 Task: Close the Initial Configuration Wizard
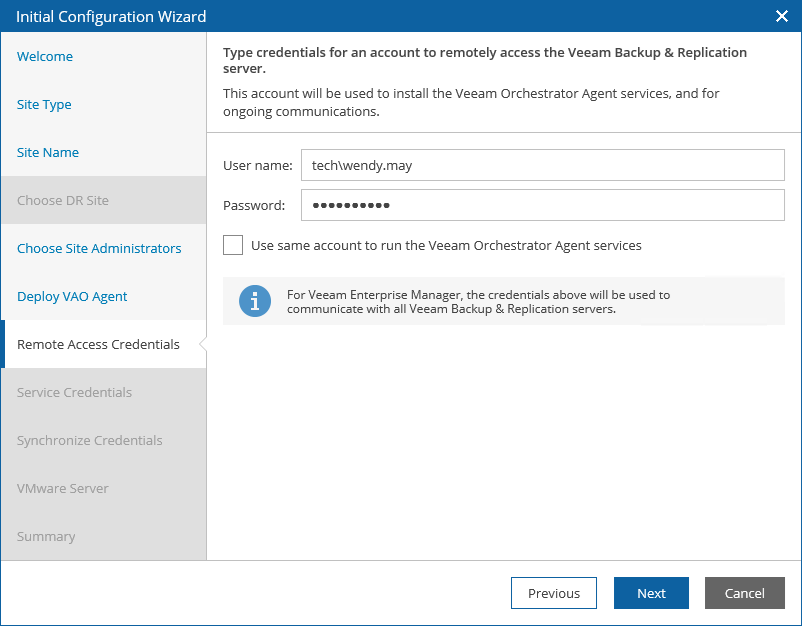click(782, 16)
